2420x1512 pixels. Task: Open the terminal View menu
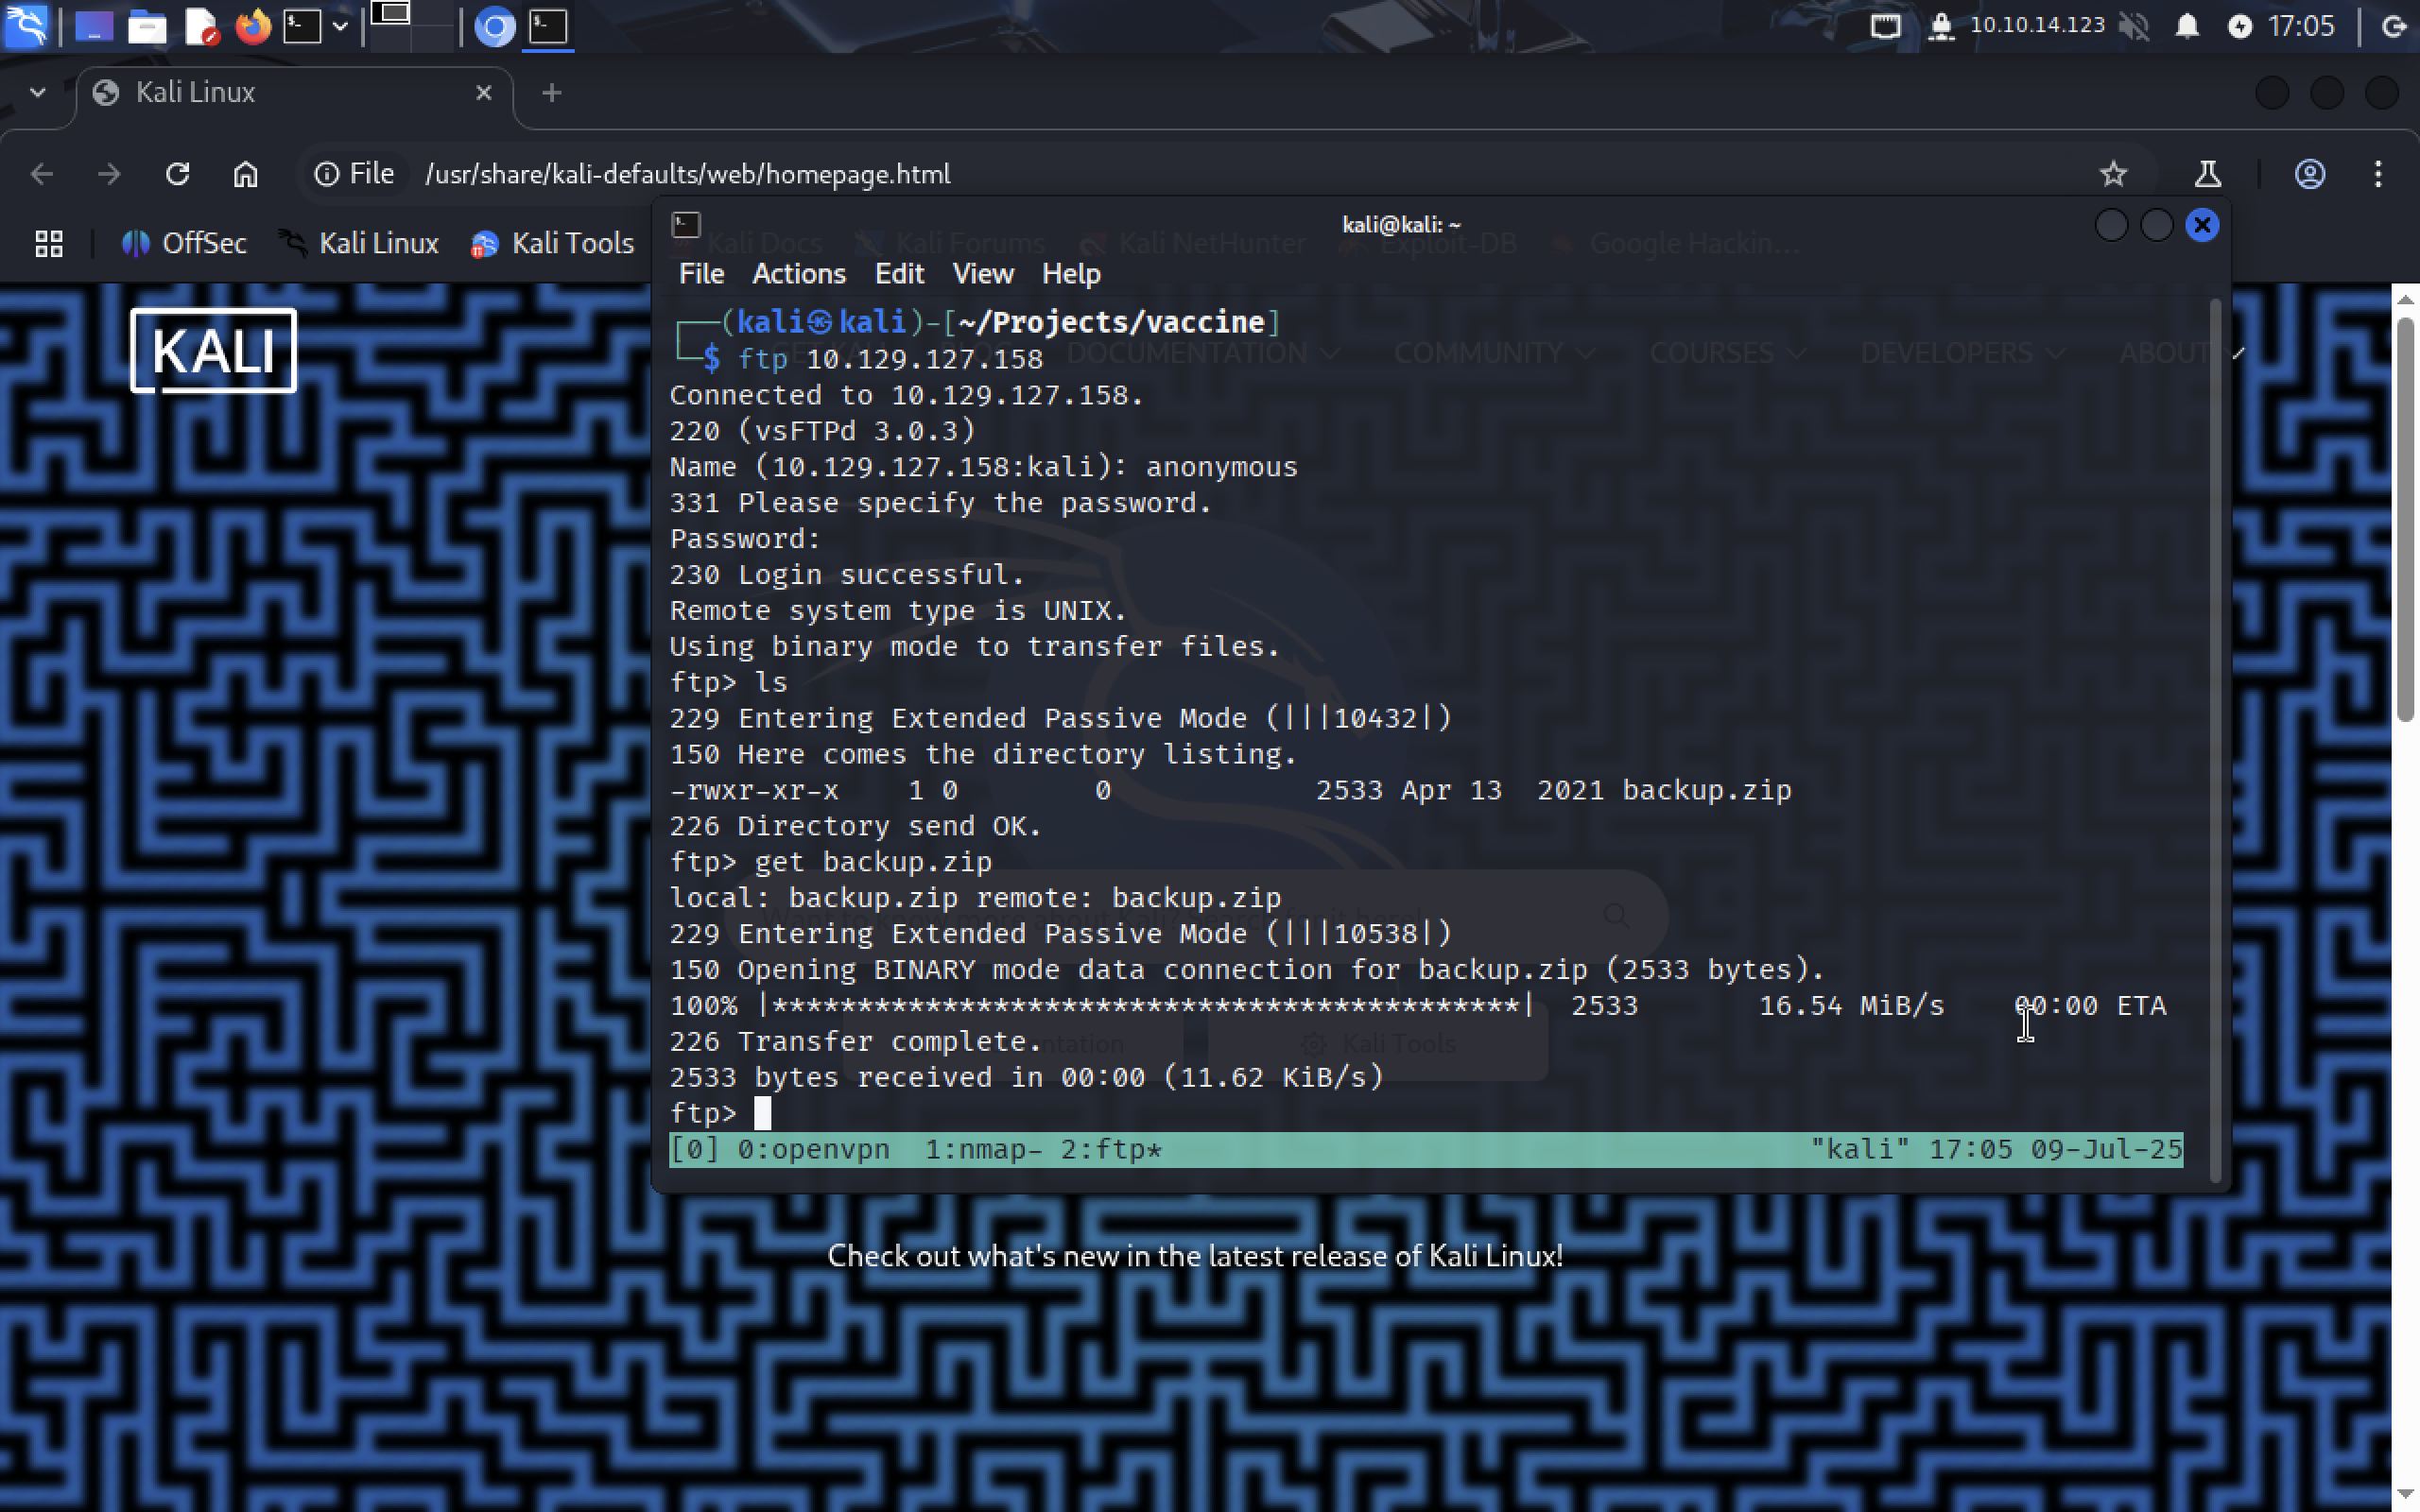point(982,274)
